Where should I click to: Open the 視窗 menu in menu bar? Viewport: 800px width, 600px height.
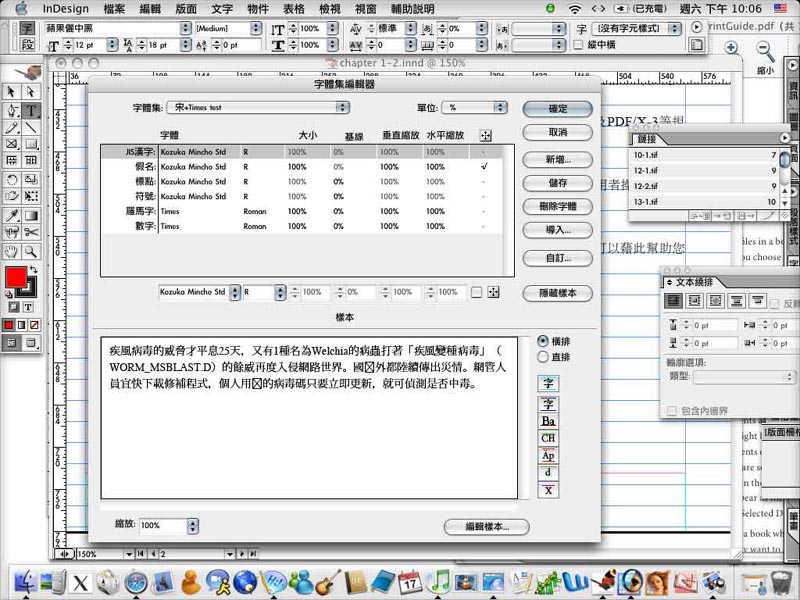coord(366,9)
